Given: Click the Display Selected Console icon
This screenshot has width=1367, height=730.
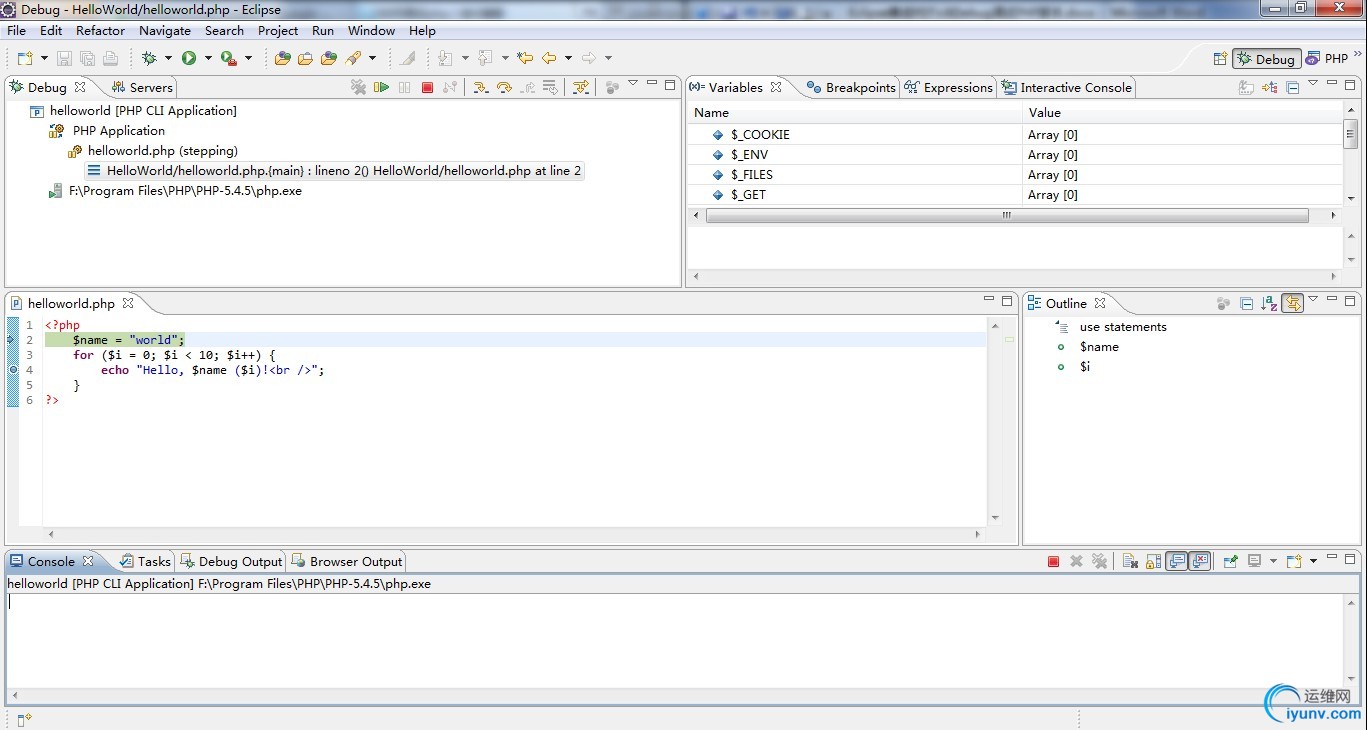Looking at the screenshot, I should click(x=1254, y=561).
